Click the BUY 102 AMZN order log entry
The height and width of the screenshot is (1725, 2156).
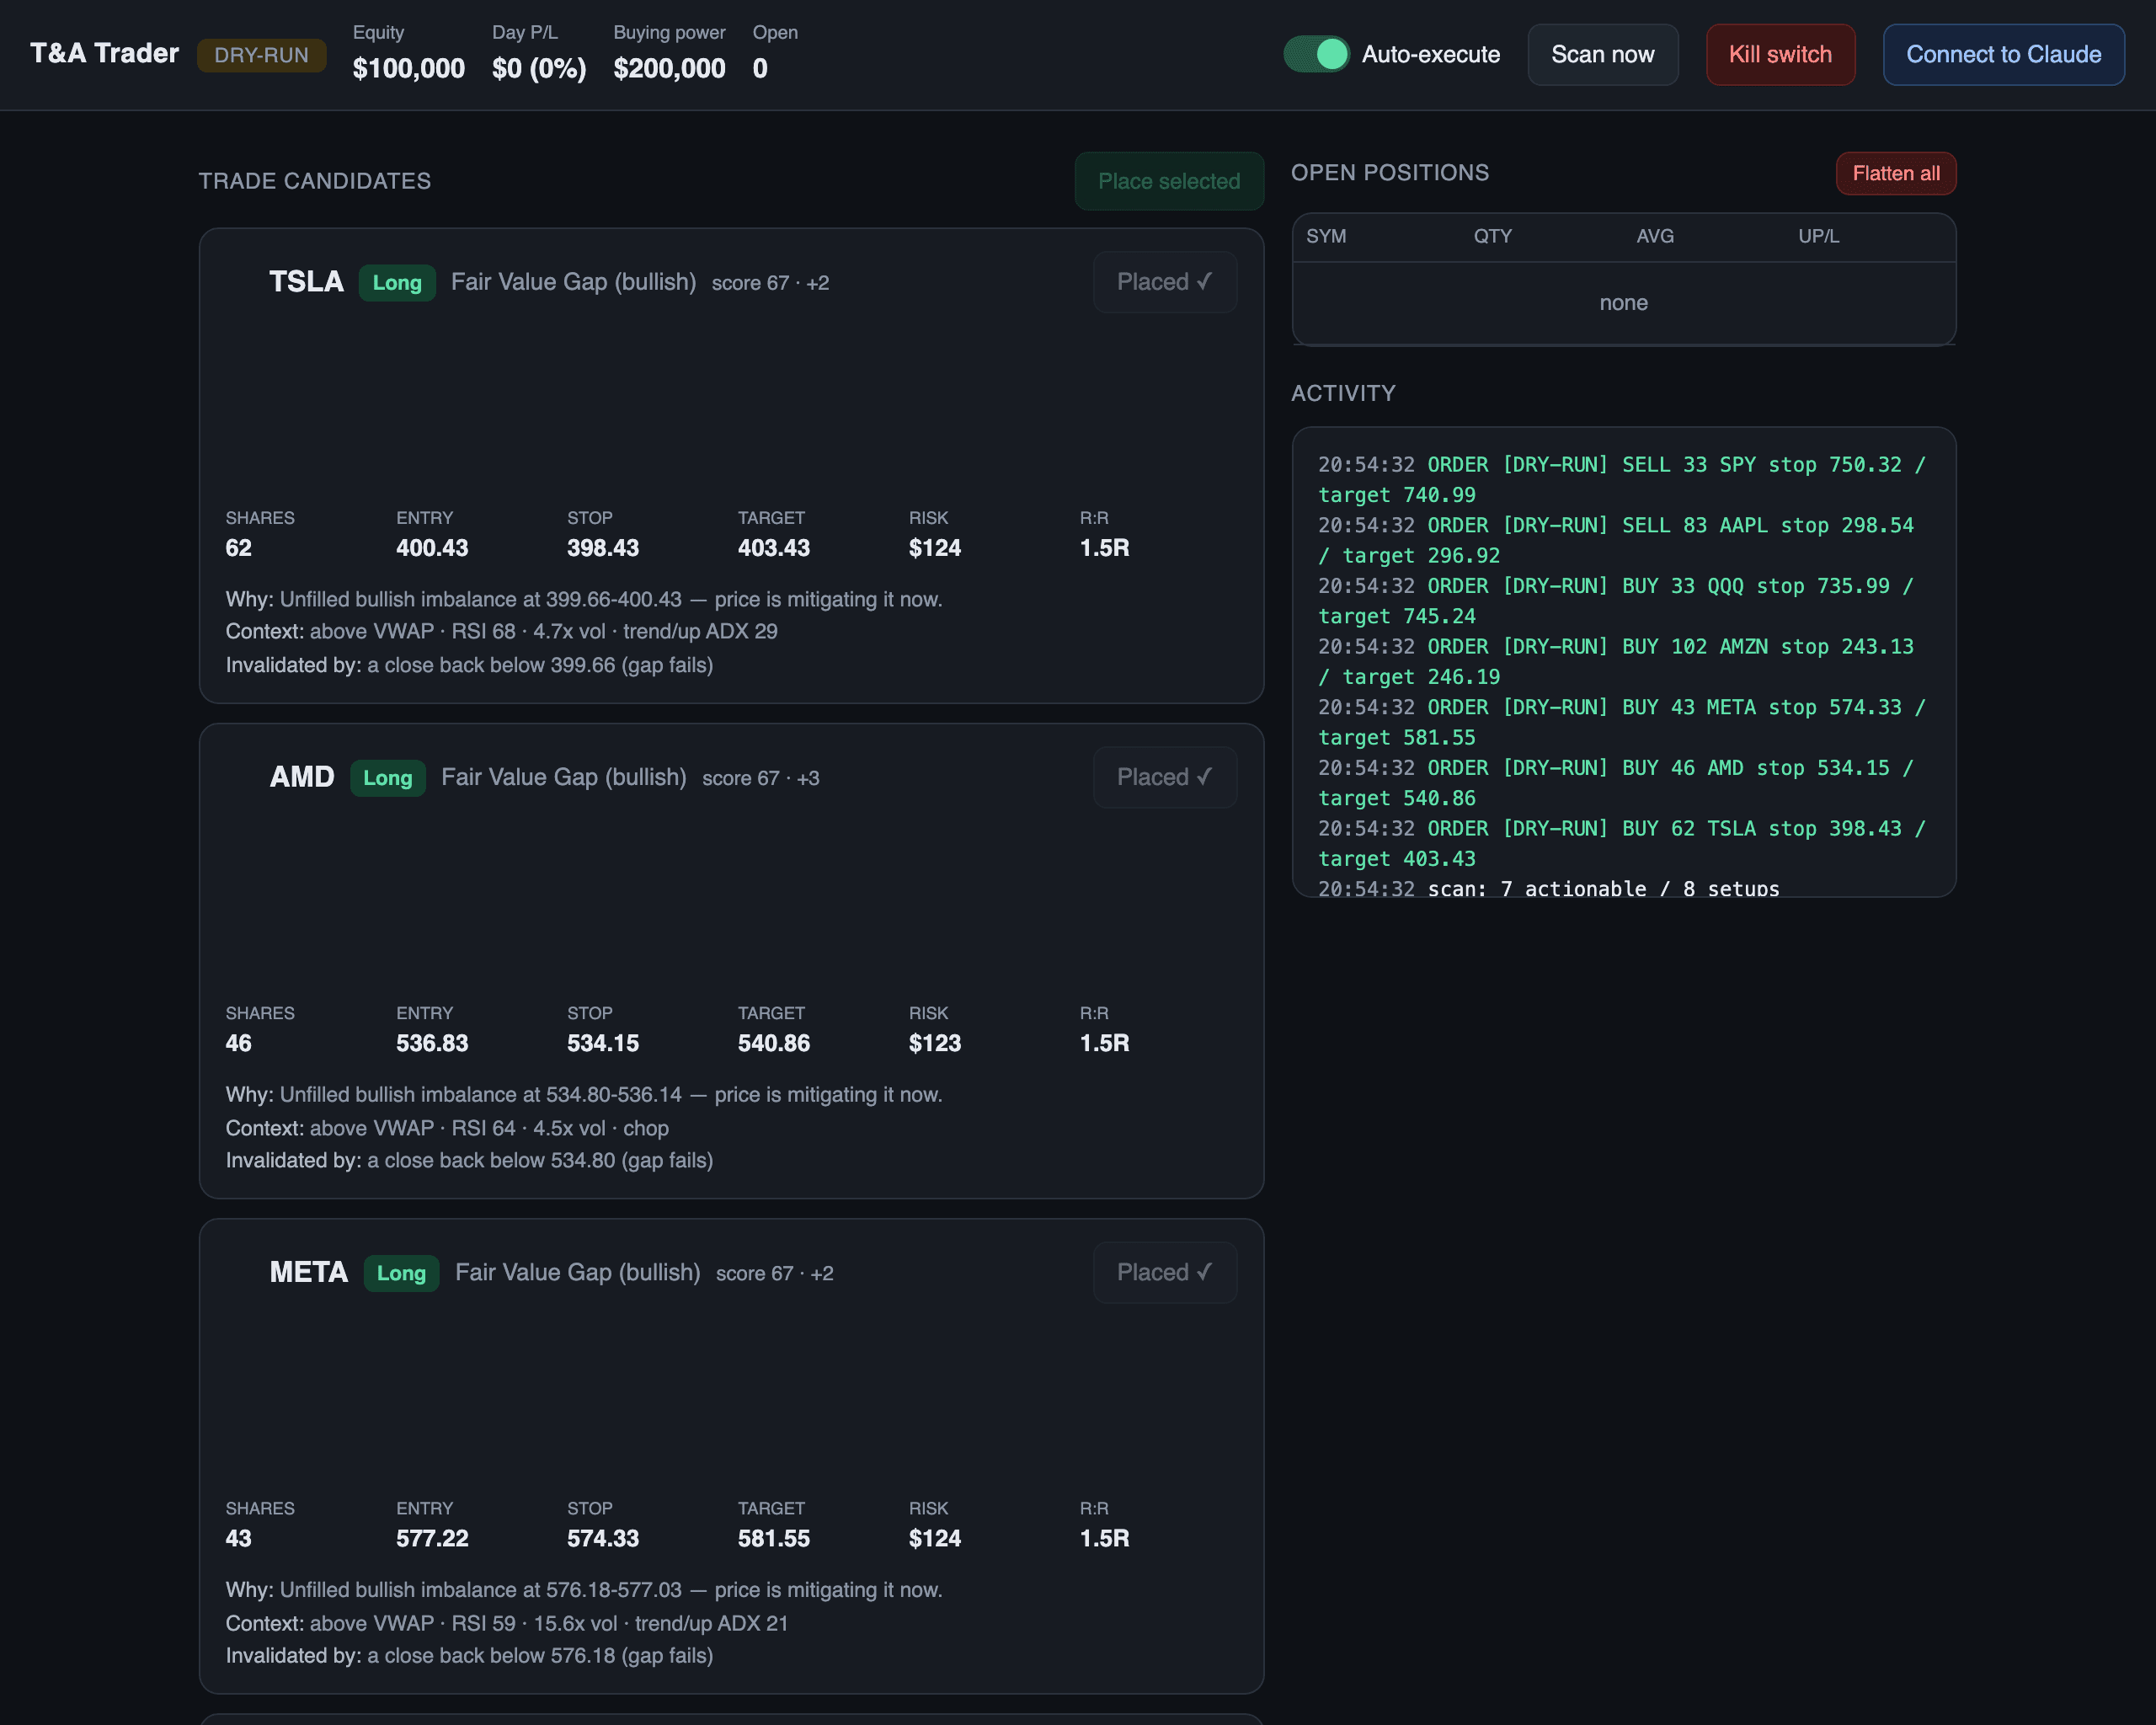coord(1616,662)
